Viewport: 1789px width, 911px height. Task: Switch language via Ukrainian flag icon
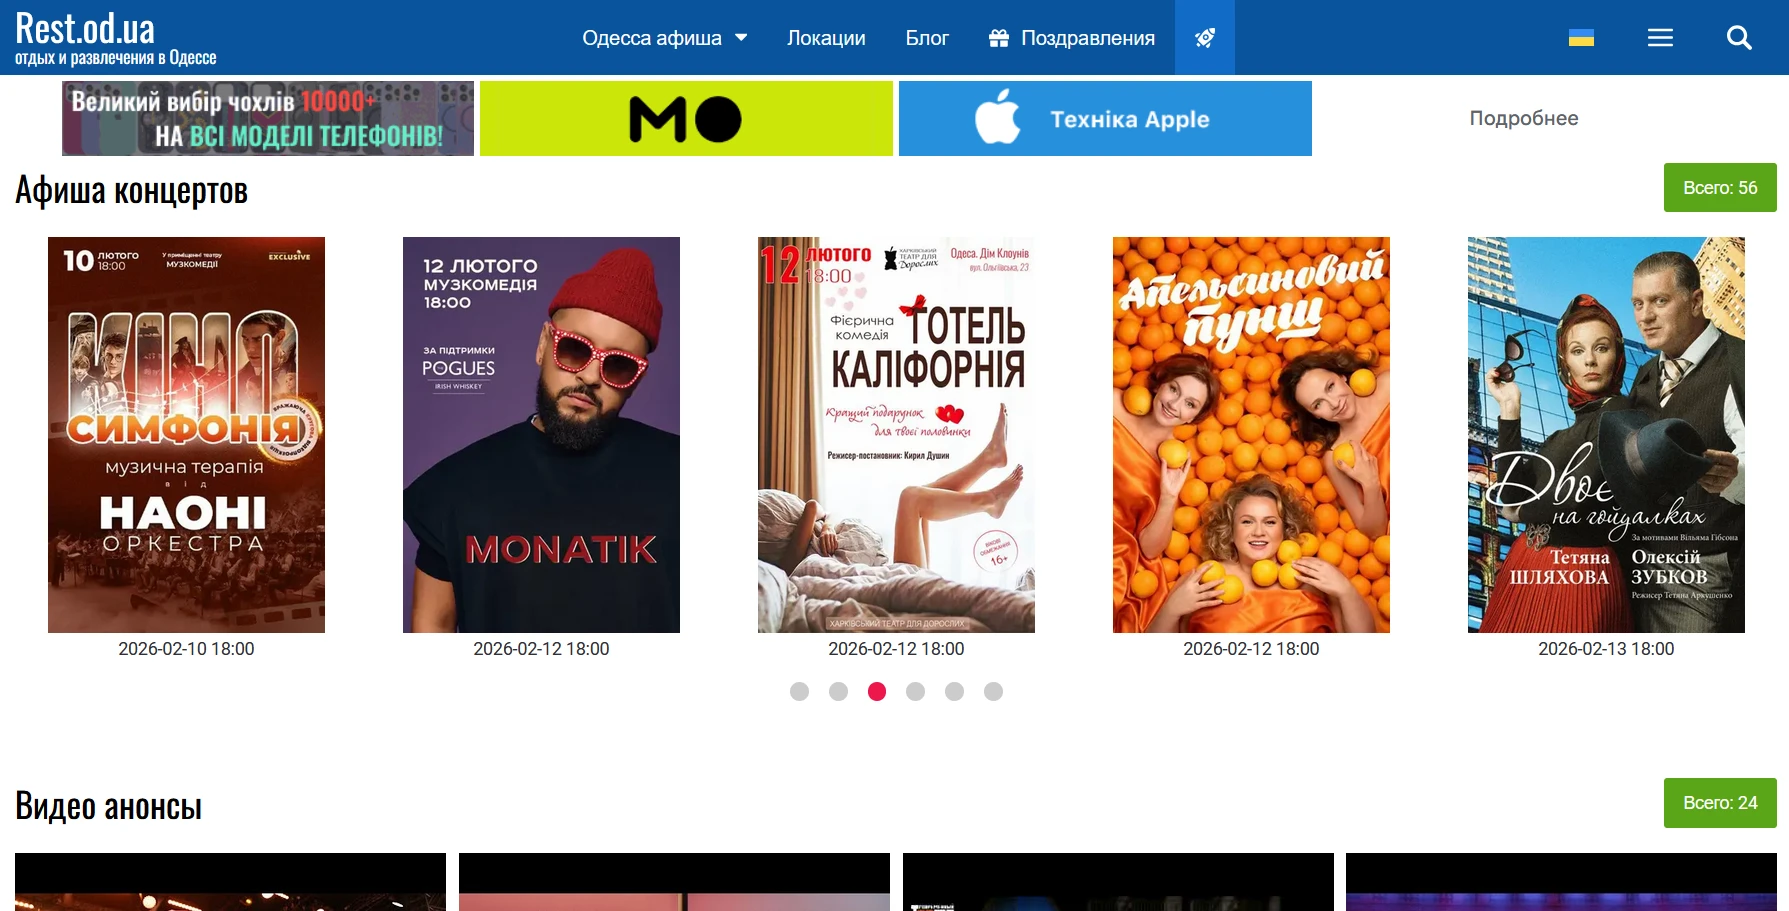1581,38
